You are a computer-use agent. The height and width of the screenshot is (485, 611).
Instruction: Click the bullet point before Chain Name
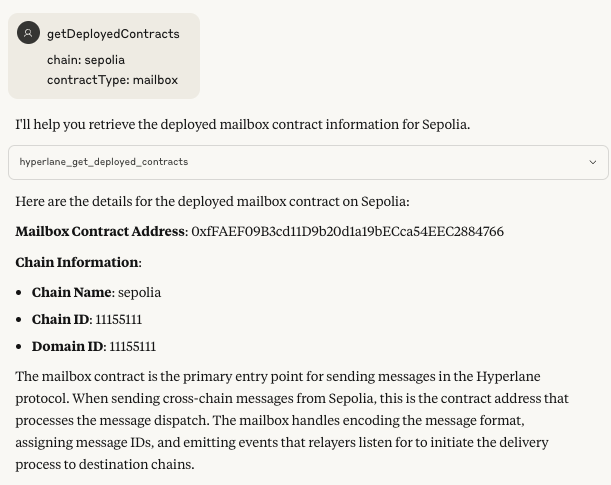click(21, 293)
